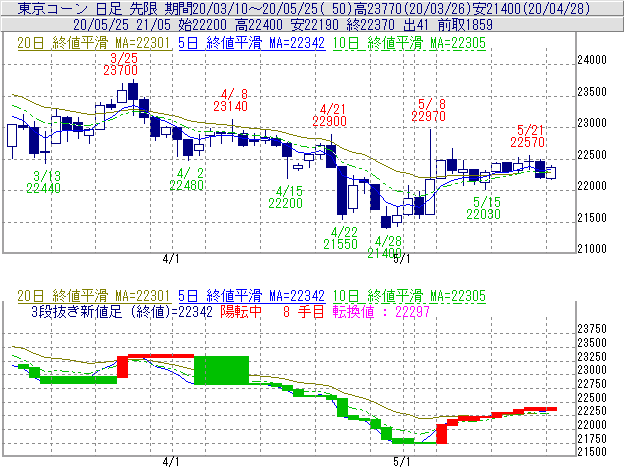Click the 4/1 date label under candlestick chart
Image resolution: width=624 pixels, height=474 pixels.
coord(171,259)
